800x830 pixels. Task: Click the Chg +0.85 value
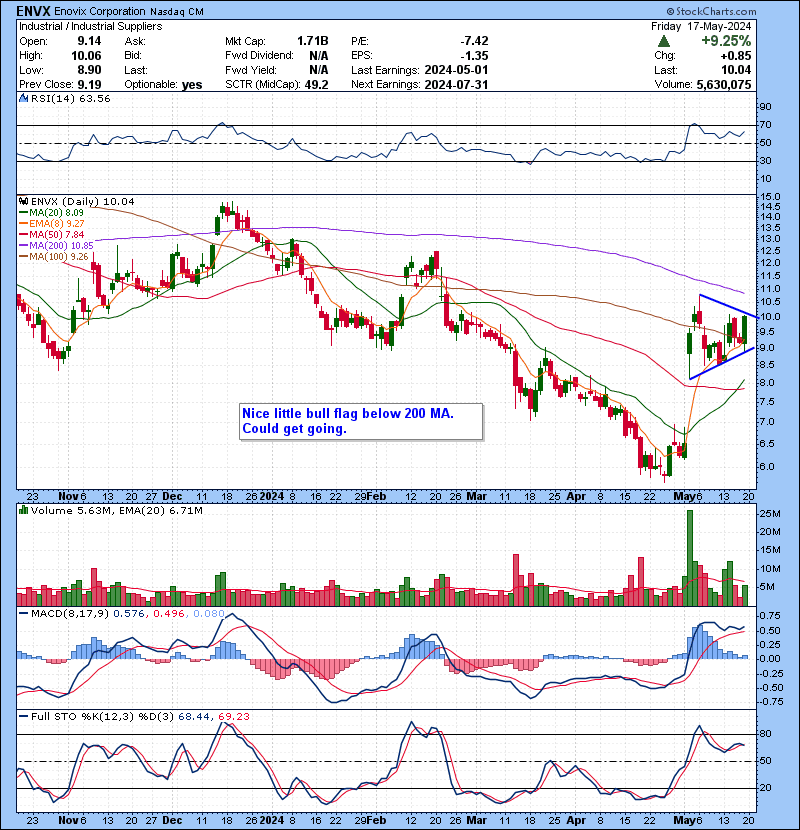(736, 56)
